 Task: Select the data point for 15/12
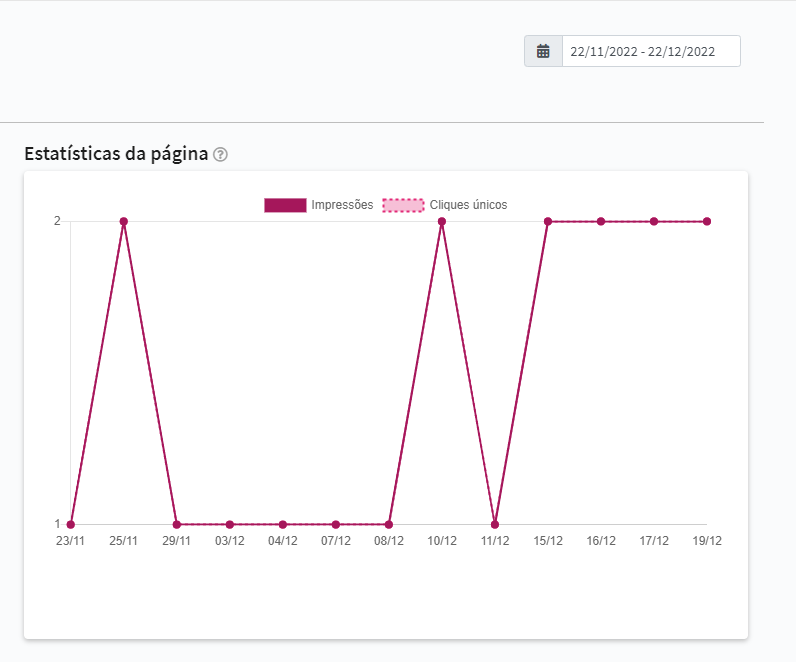pyautogui.click(x=548, y=221)
